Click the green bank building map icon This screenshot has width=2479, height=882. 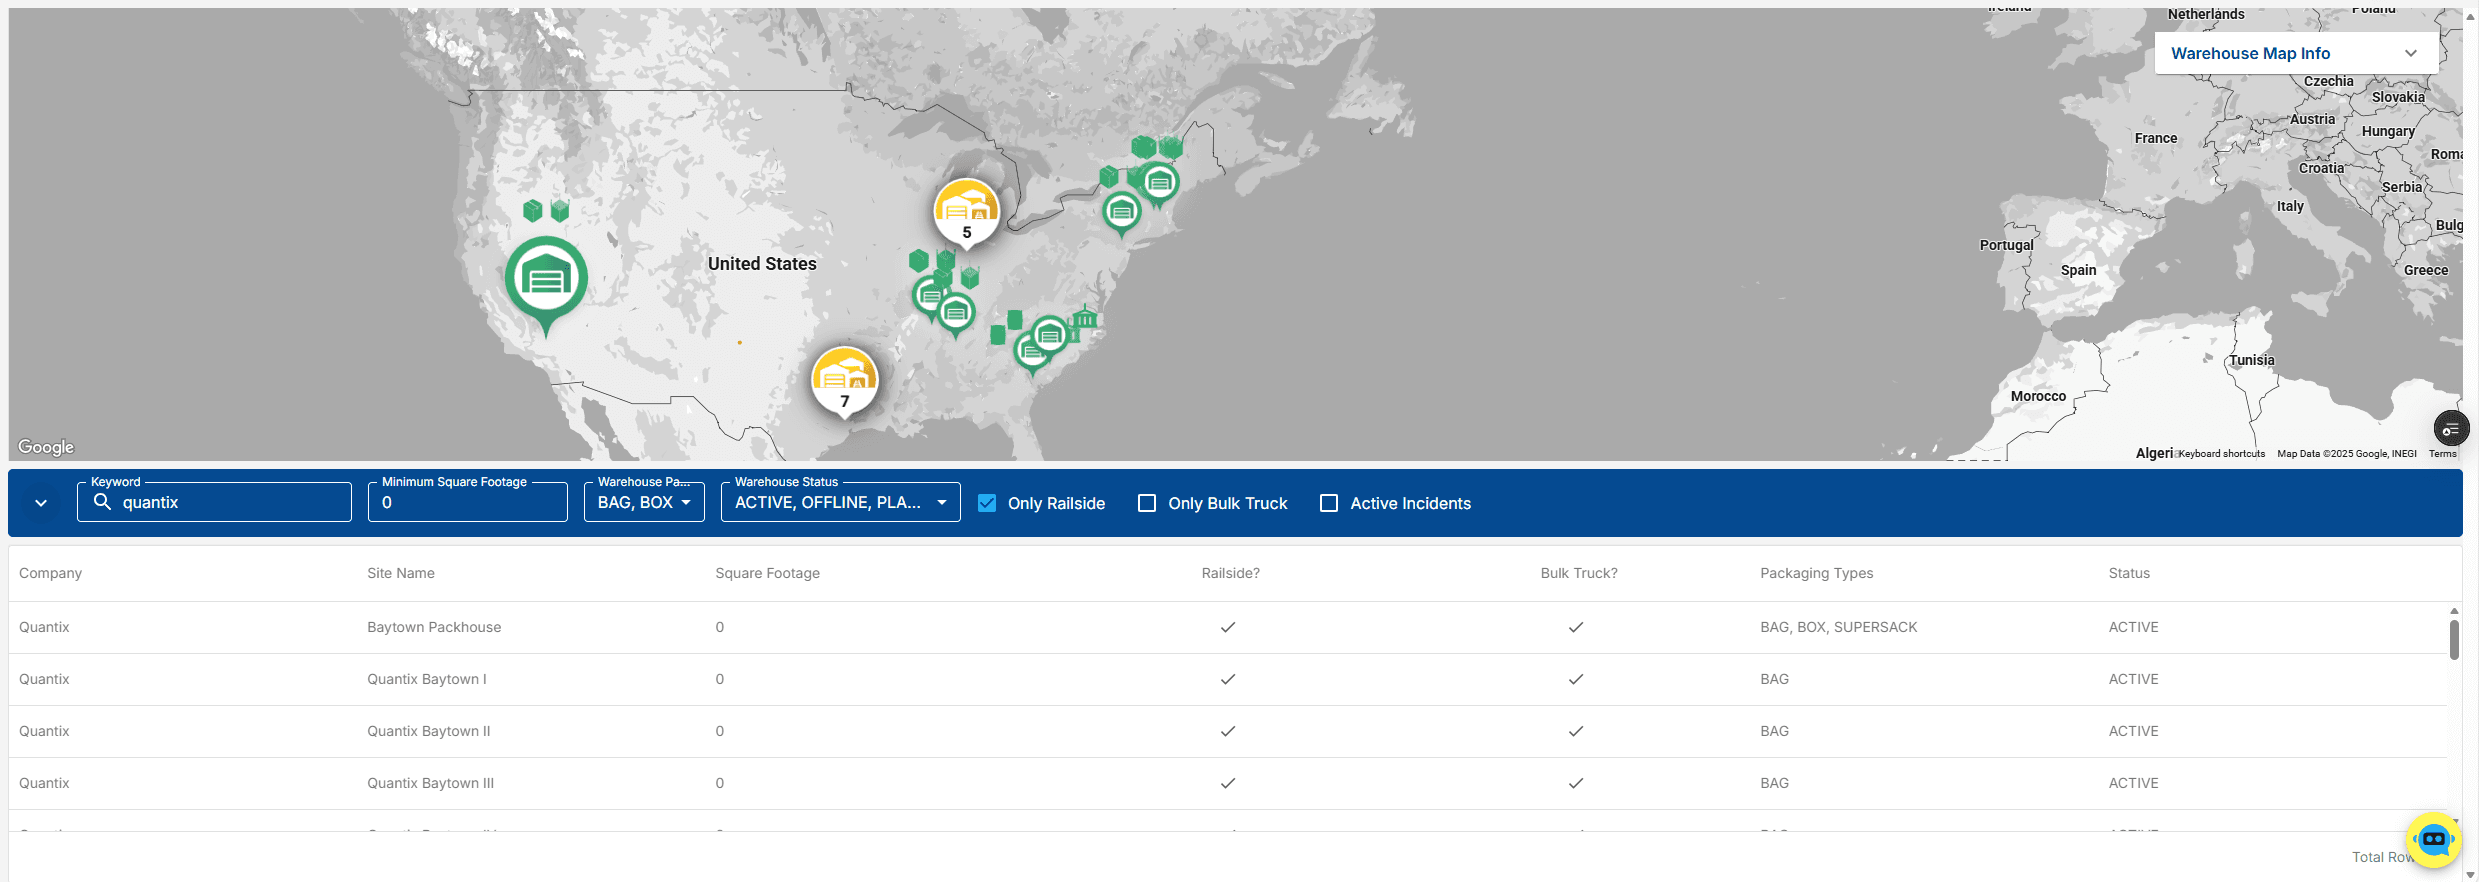coord(1085,319)
